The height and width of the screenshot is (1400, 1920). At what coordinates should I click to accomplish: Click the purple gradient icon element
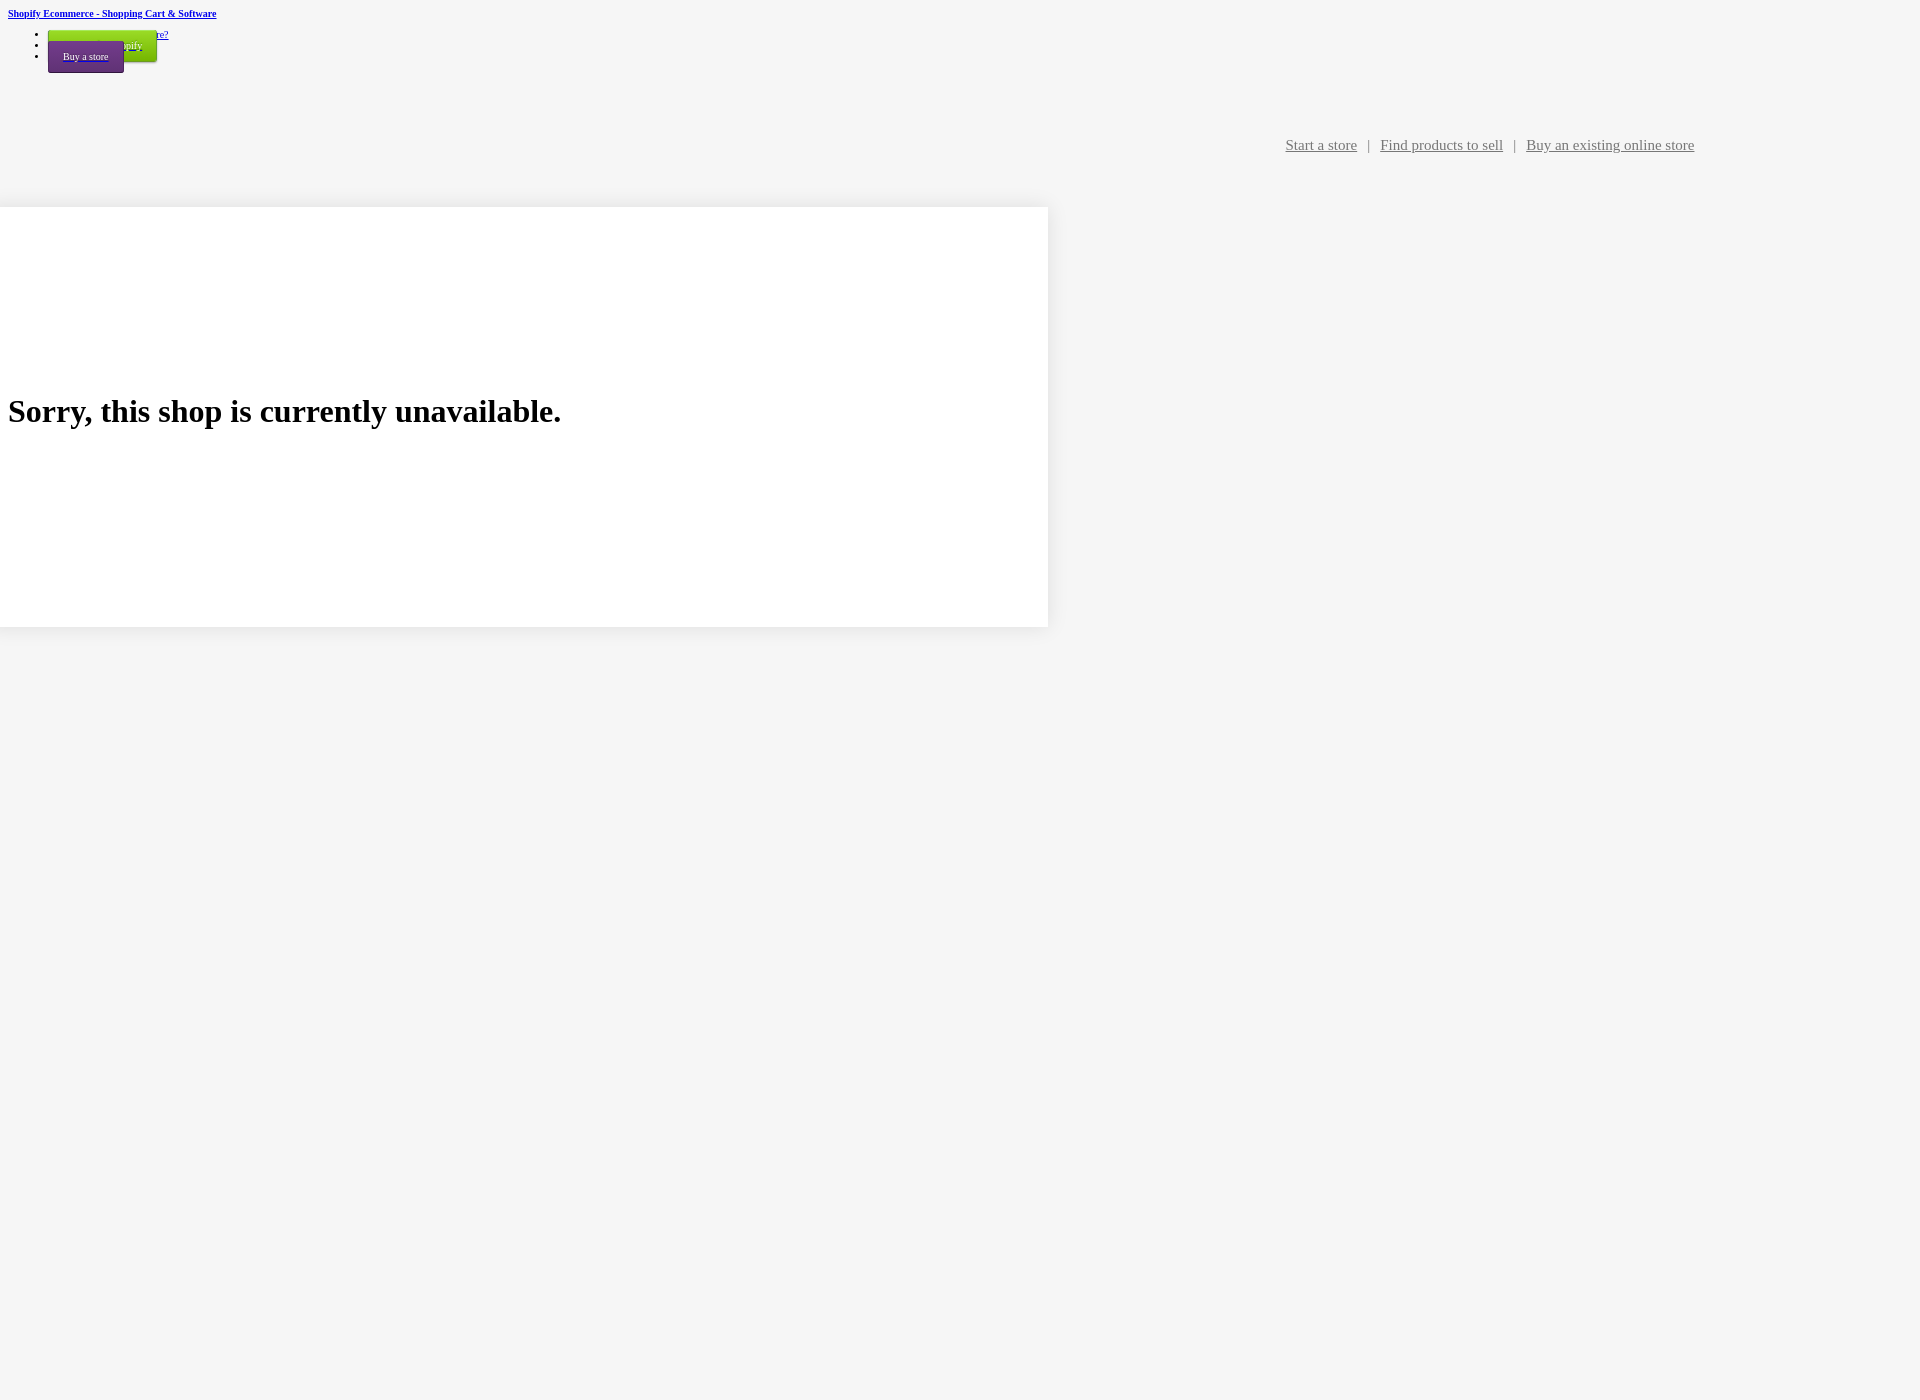click(x=85, y=57)
